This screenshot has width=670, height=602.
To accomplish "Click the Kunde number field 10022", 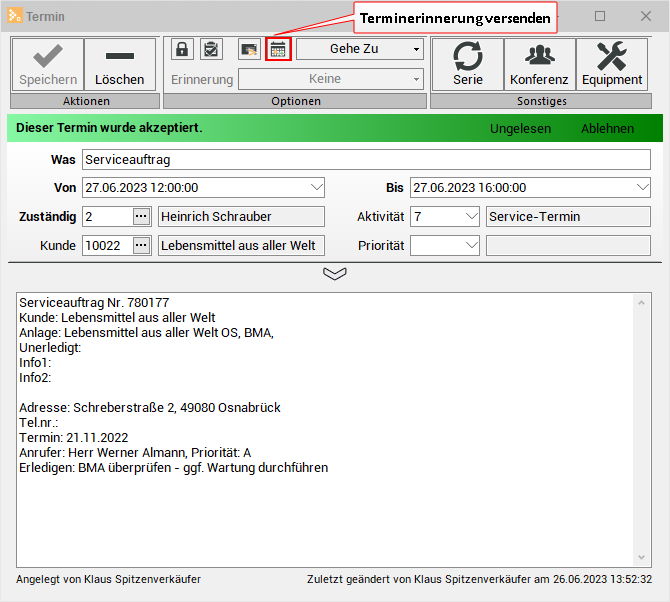I will (108, 246).
